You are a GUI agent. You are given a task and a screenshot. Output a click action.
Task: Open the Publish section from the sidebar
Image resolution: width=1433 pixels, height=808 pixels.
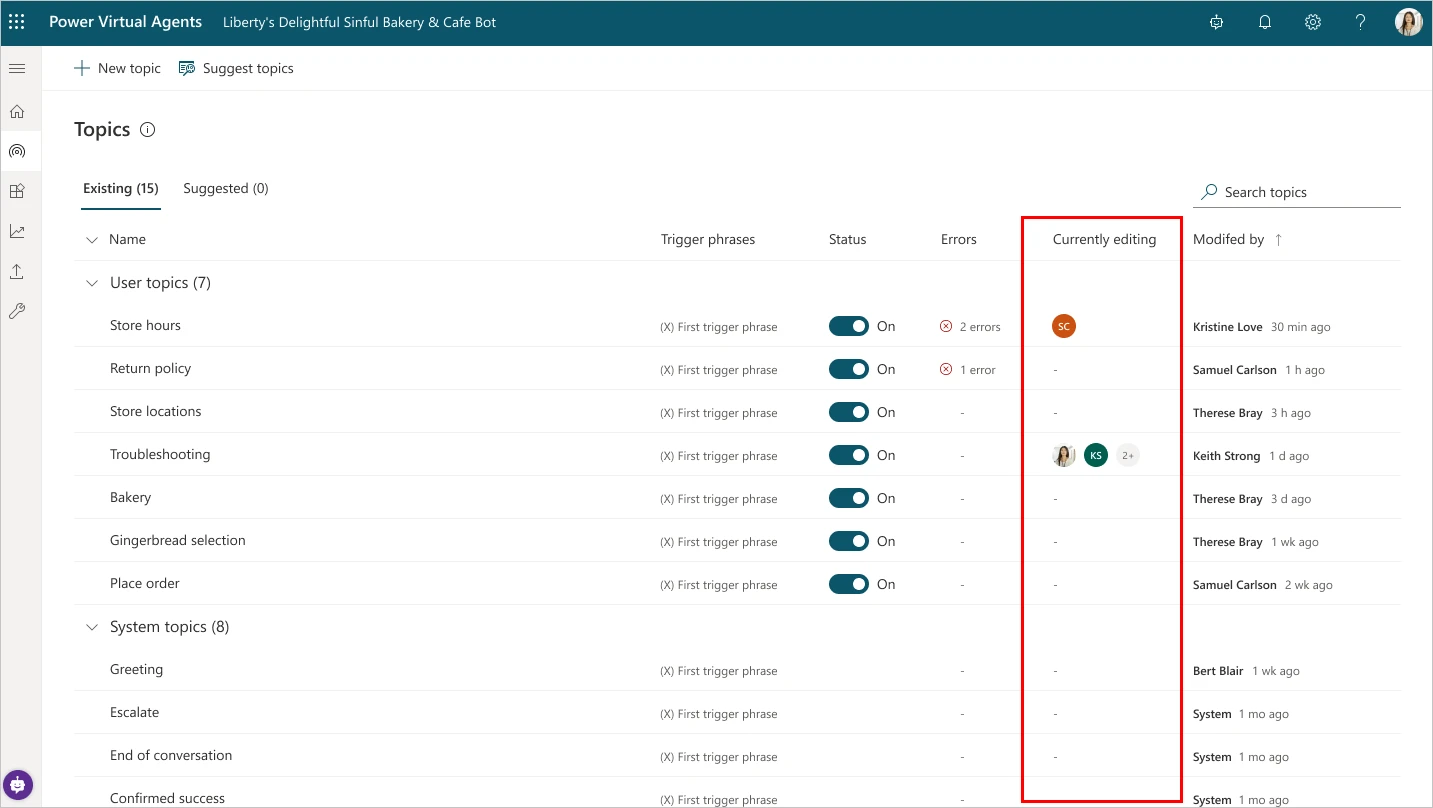pyautogui.click(x=17, y=270)
